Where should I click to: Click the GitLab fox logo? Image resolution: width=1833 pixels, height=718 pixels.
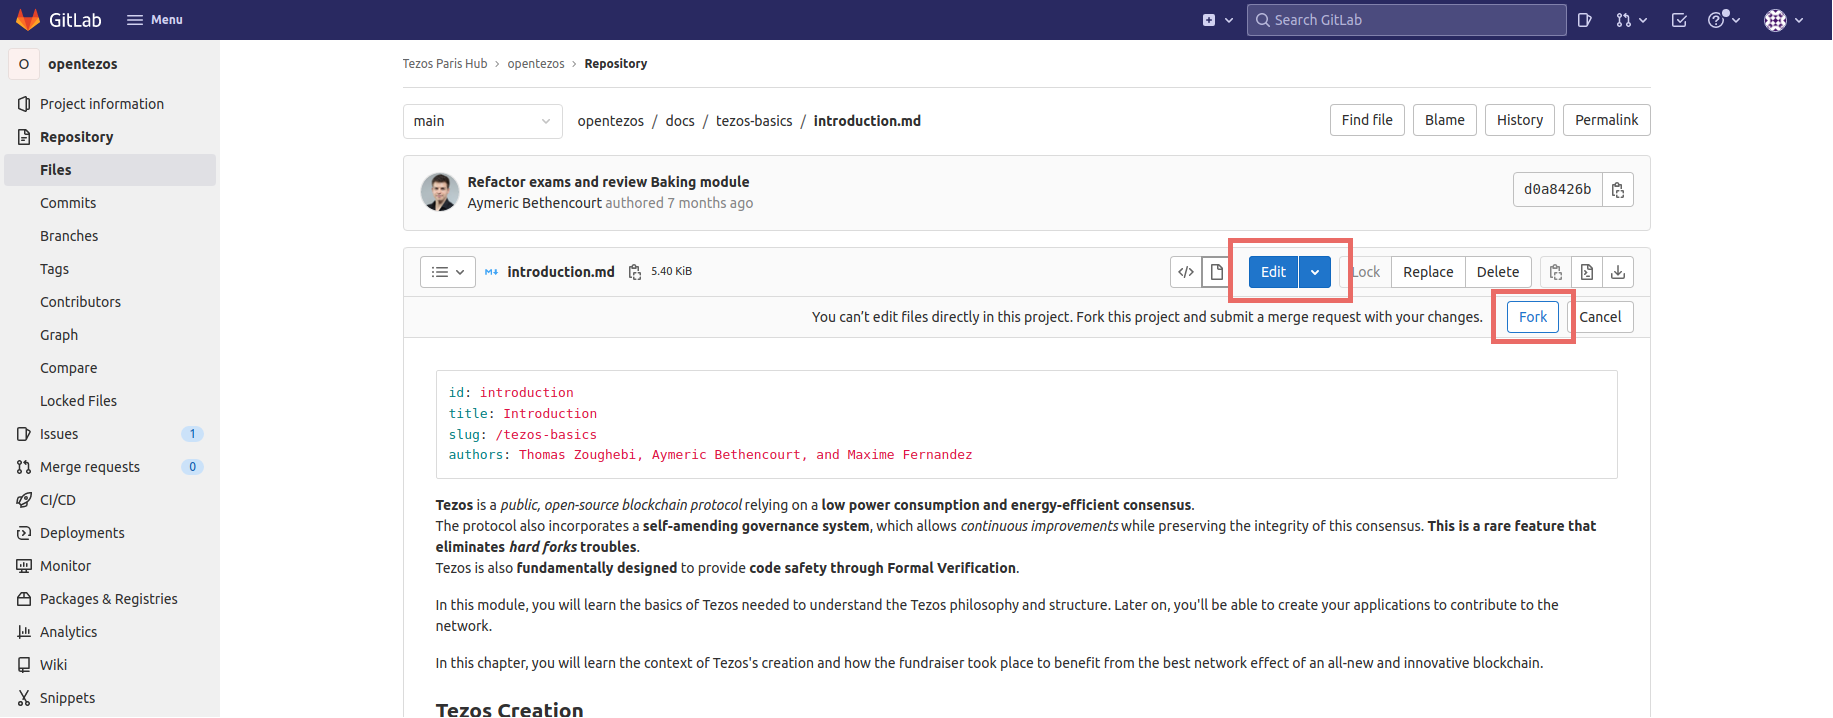pyautogui.click(x=28, y=20)
